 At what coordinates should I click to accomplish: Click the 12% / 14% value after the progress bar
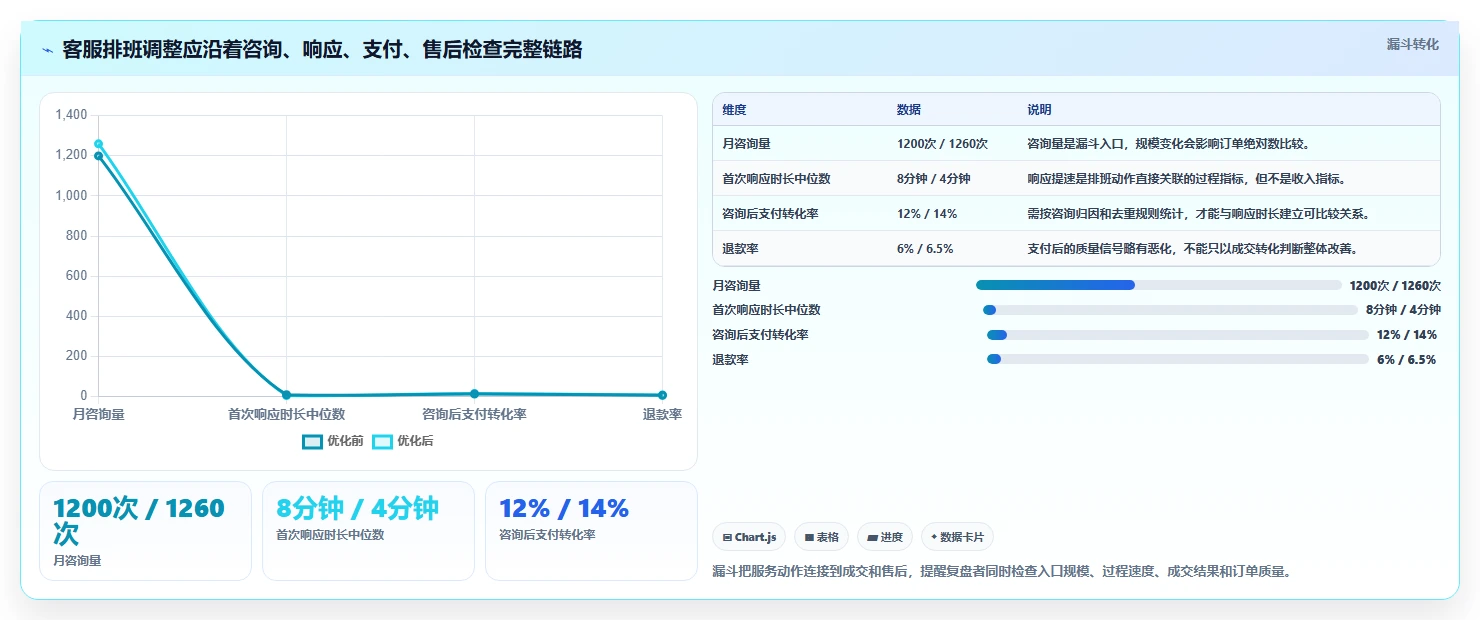click(1406, 335)
